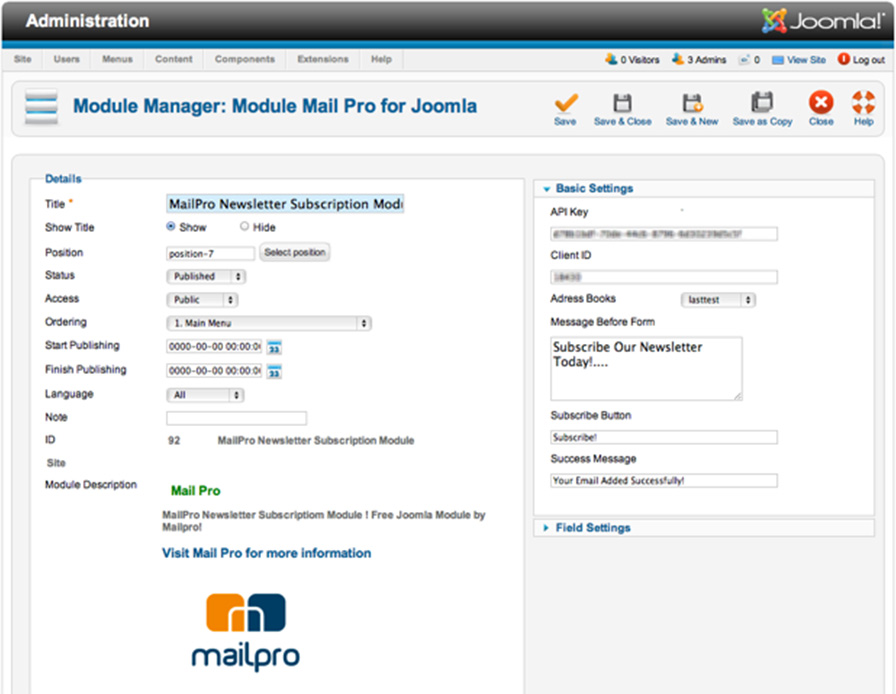Open the Adress Books dropdown
896x694 pixels.
[718, 300]
